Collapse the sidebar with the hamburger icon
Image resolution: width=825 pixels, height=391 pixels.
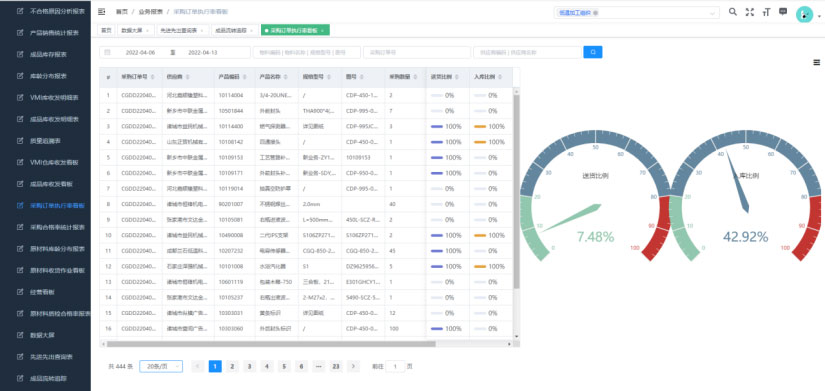point(102,12)
